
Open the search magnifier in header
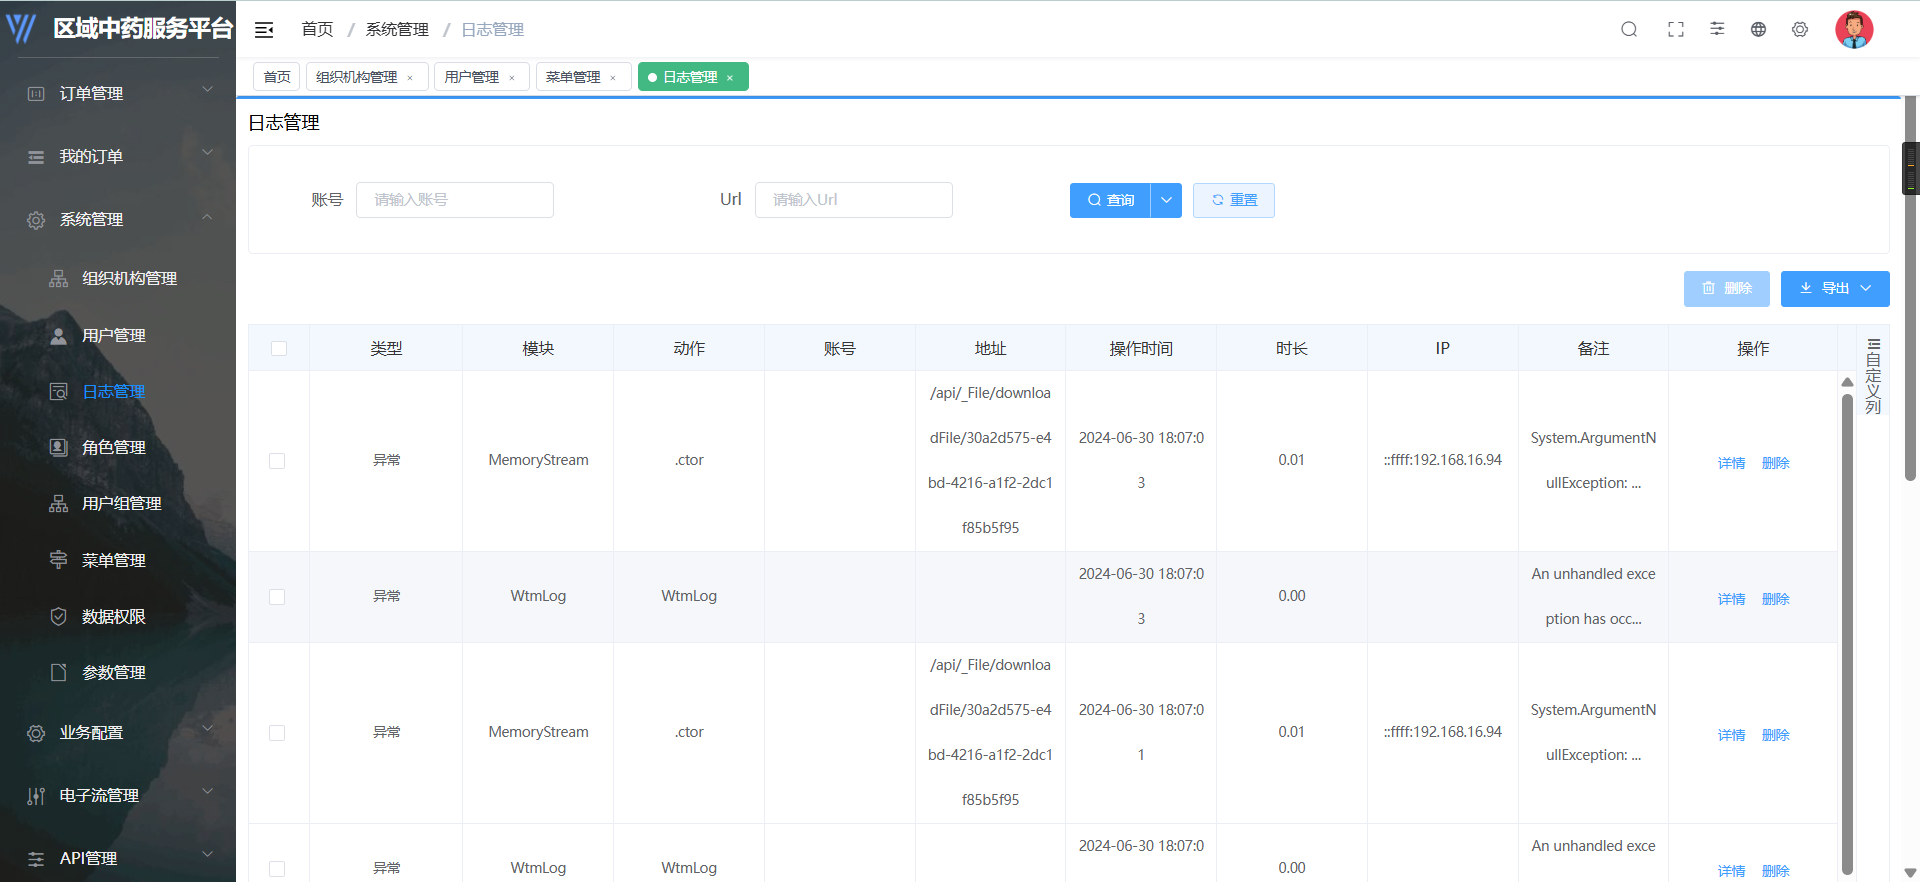point(1629,29)
